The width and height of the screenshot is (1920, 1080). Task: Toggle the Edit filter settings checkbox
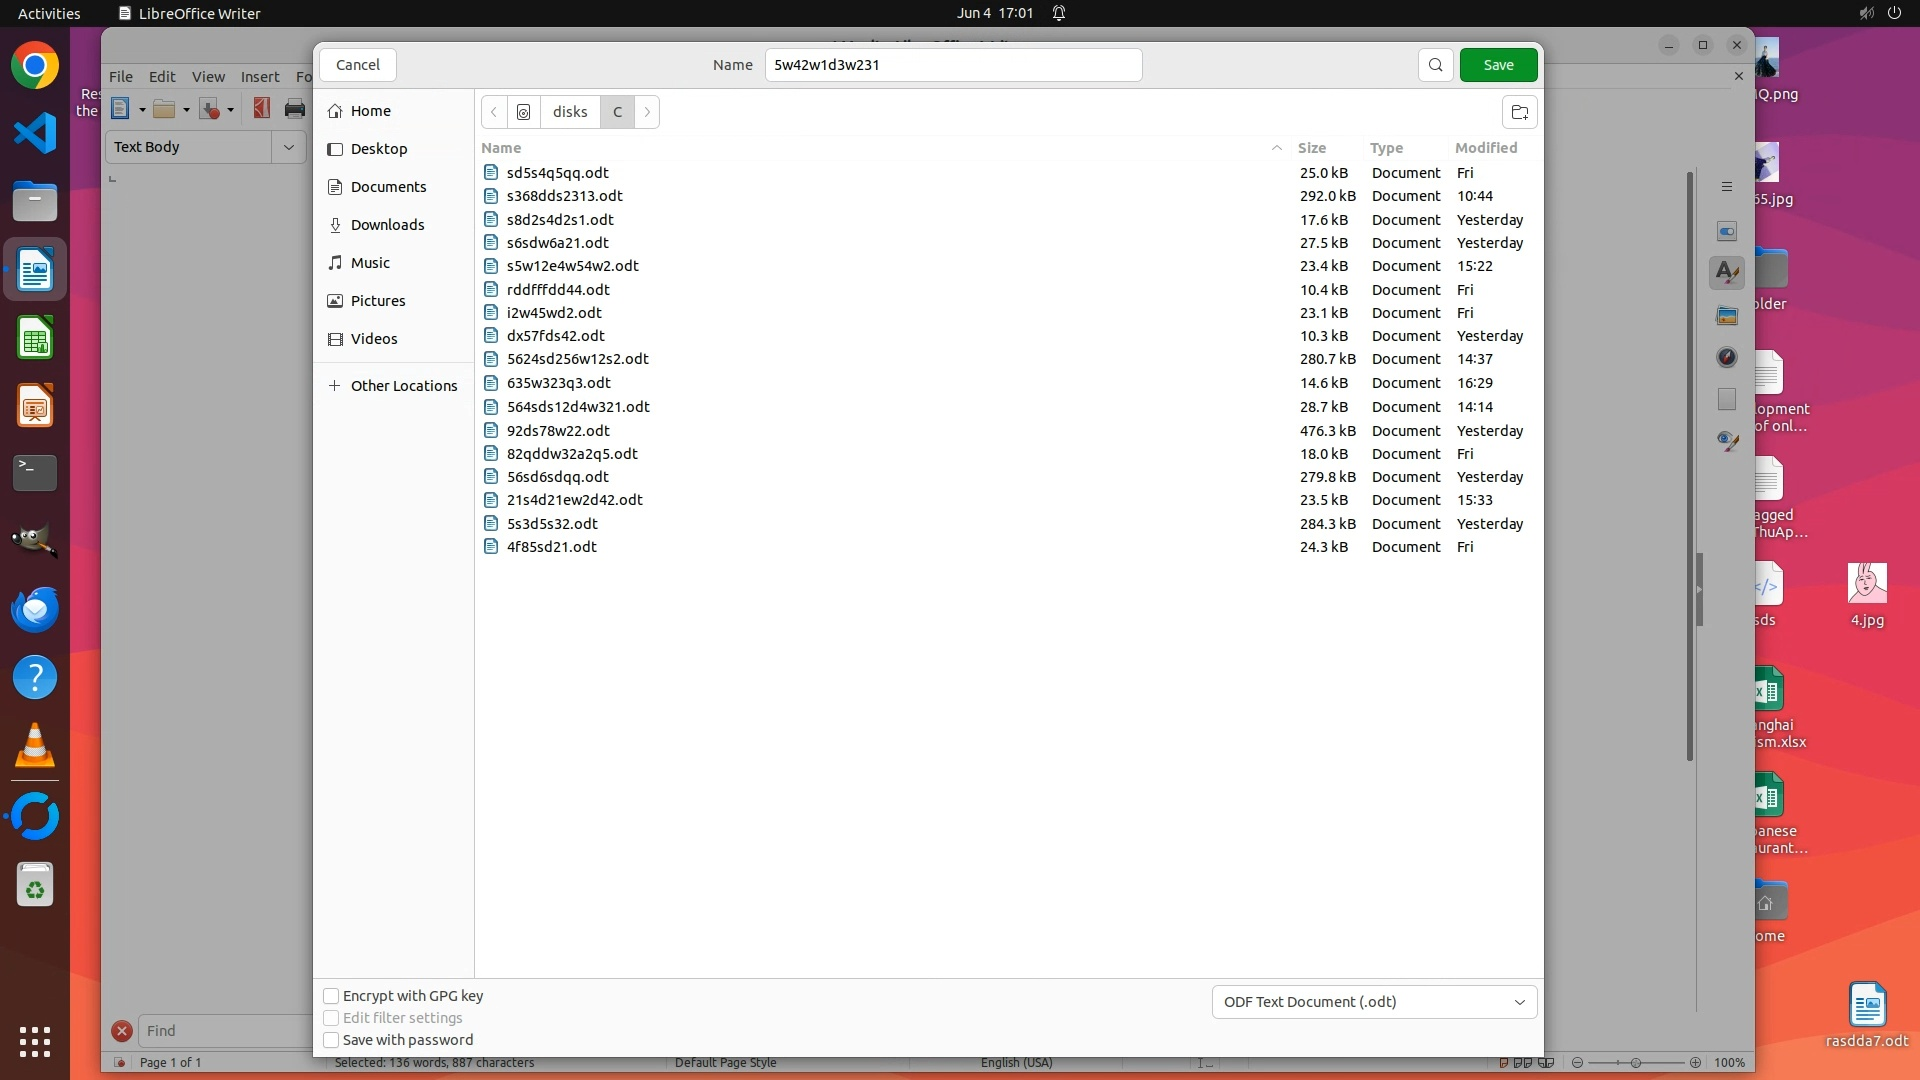point(331,1018)
